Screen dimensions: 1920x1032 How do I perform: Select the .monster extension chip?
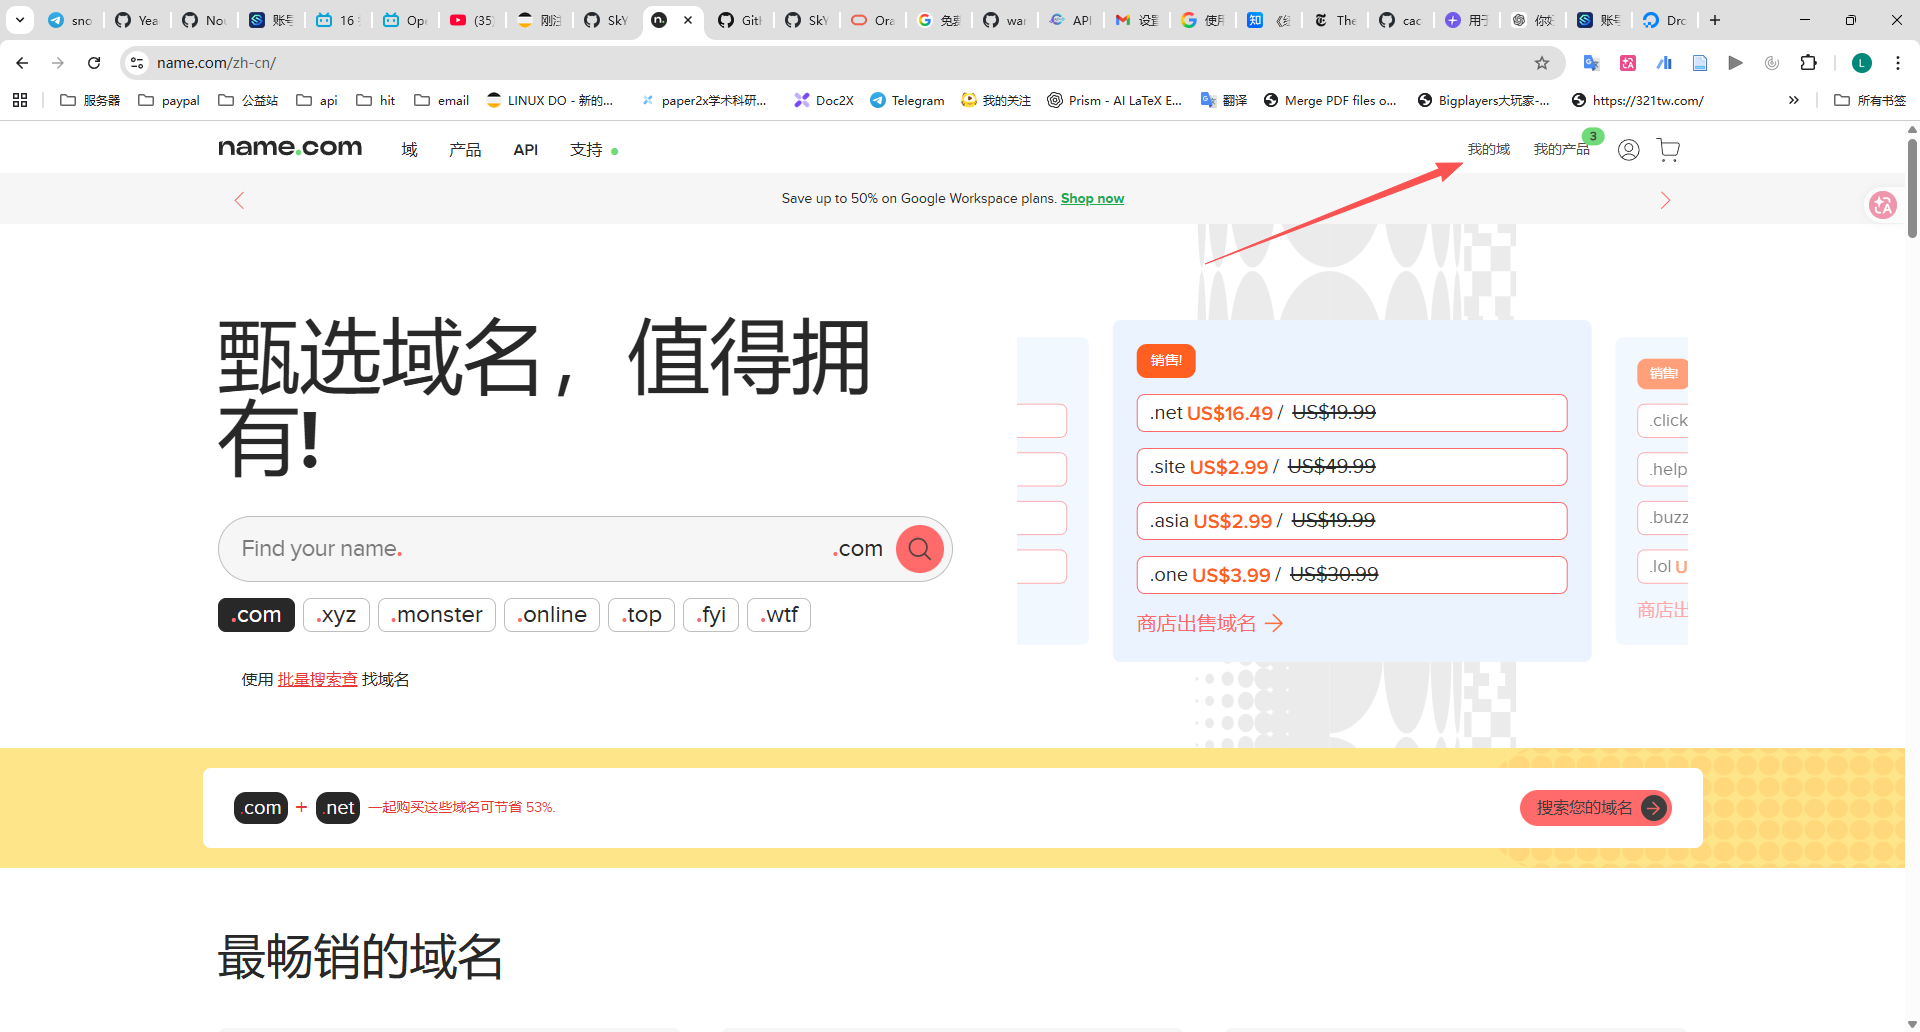437,615
